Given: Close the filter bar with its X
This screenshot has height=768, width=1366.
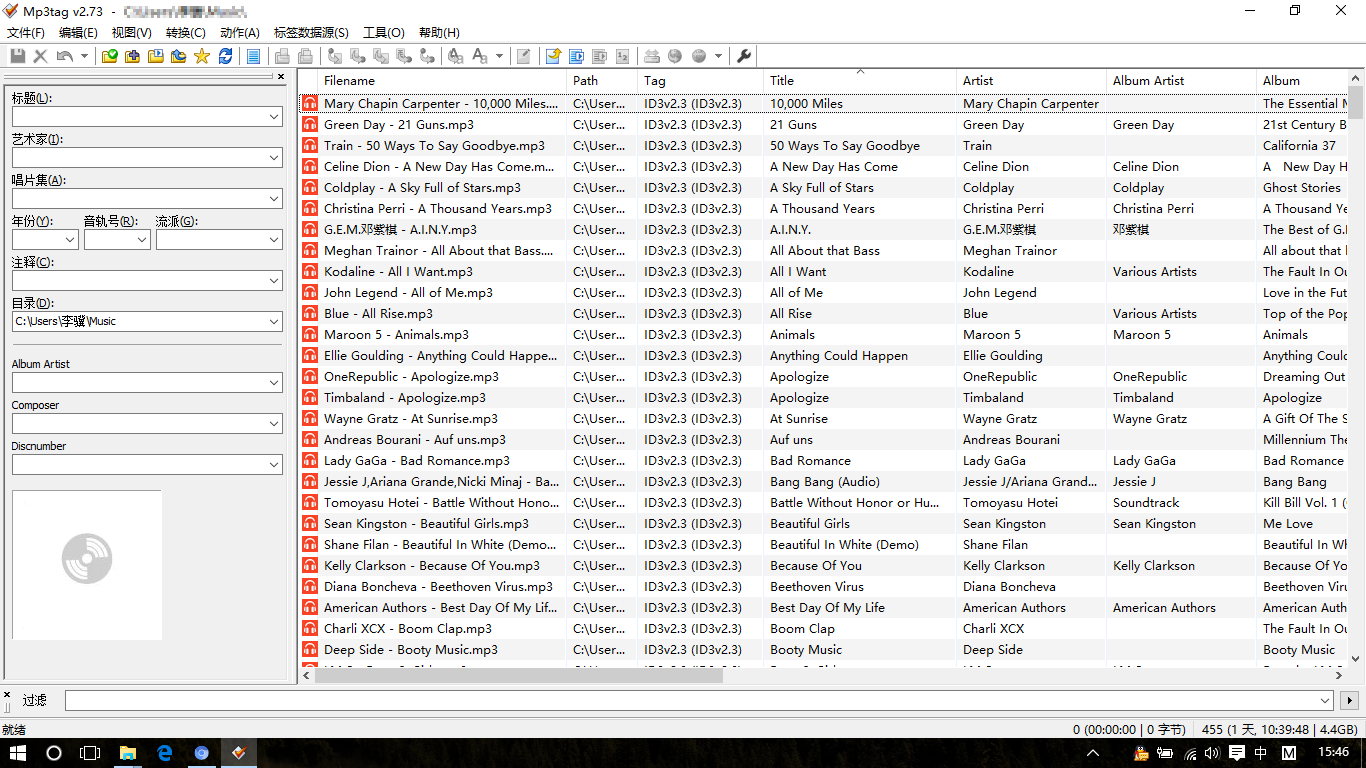Looking at the screenshot, I should tap(6, 693).
